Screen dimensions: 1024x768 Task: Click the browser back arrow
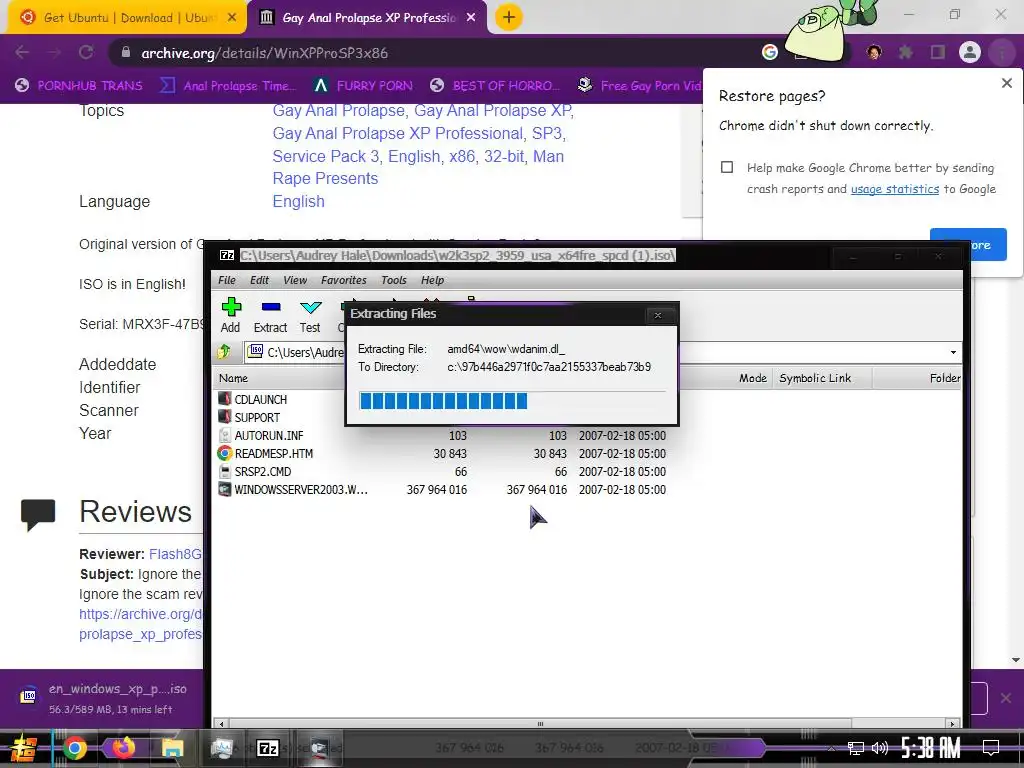(x=22, y=52)
